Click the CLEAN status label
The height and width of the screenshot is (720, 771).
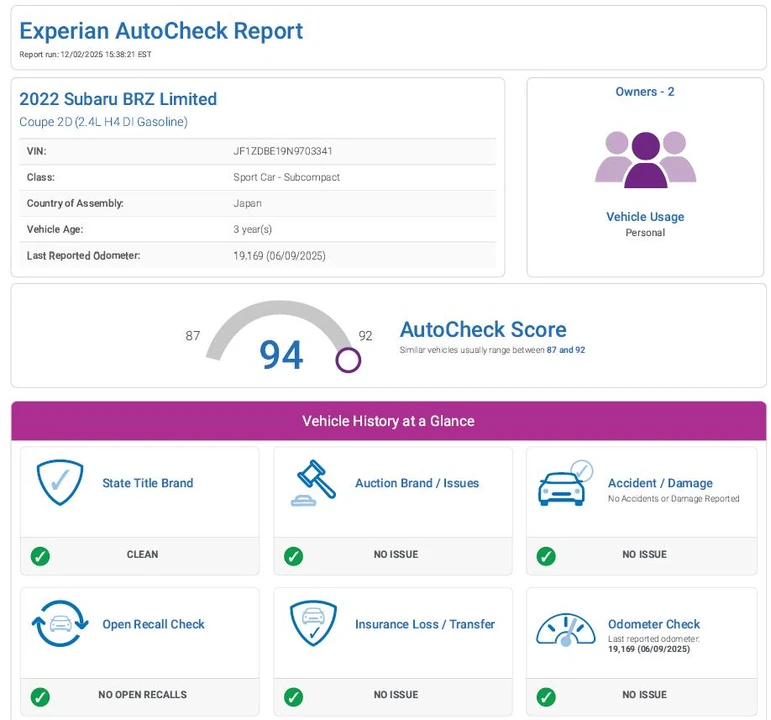click(x=143, y=554)
